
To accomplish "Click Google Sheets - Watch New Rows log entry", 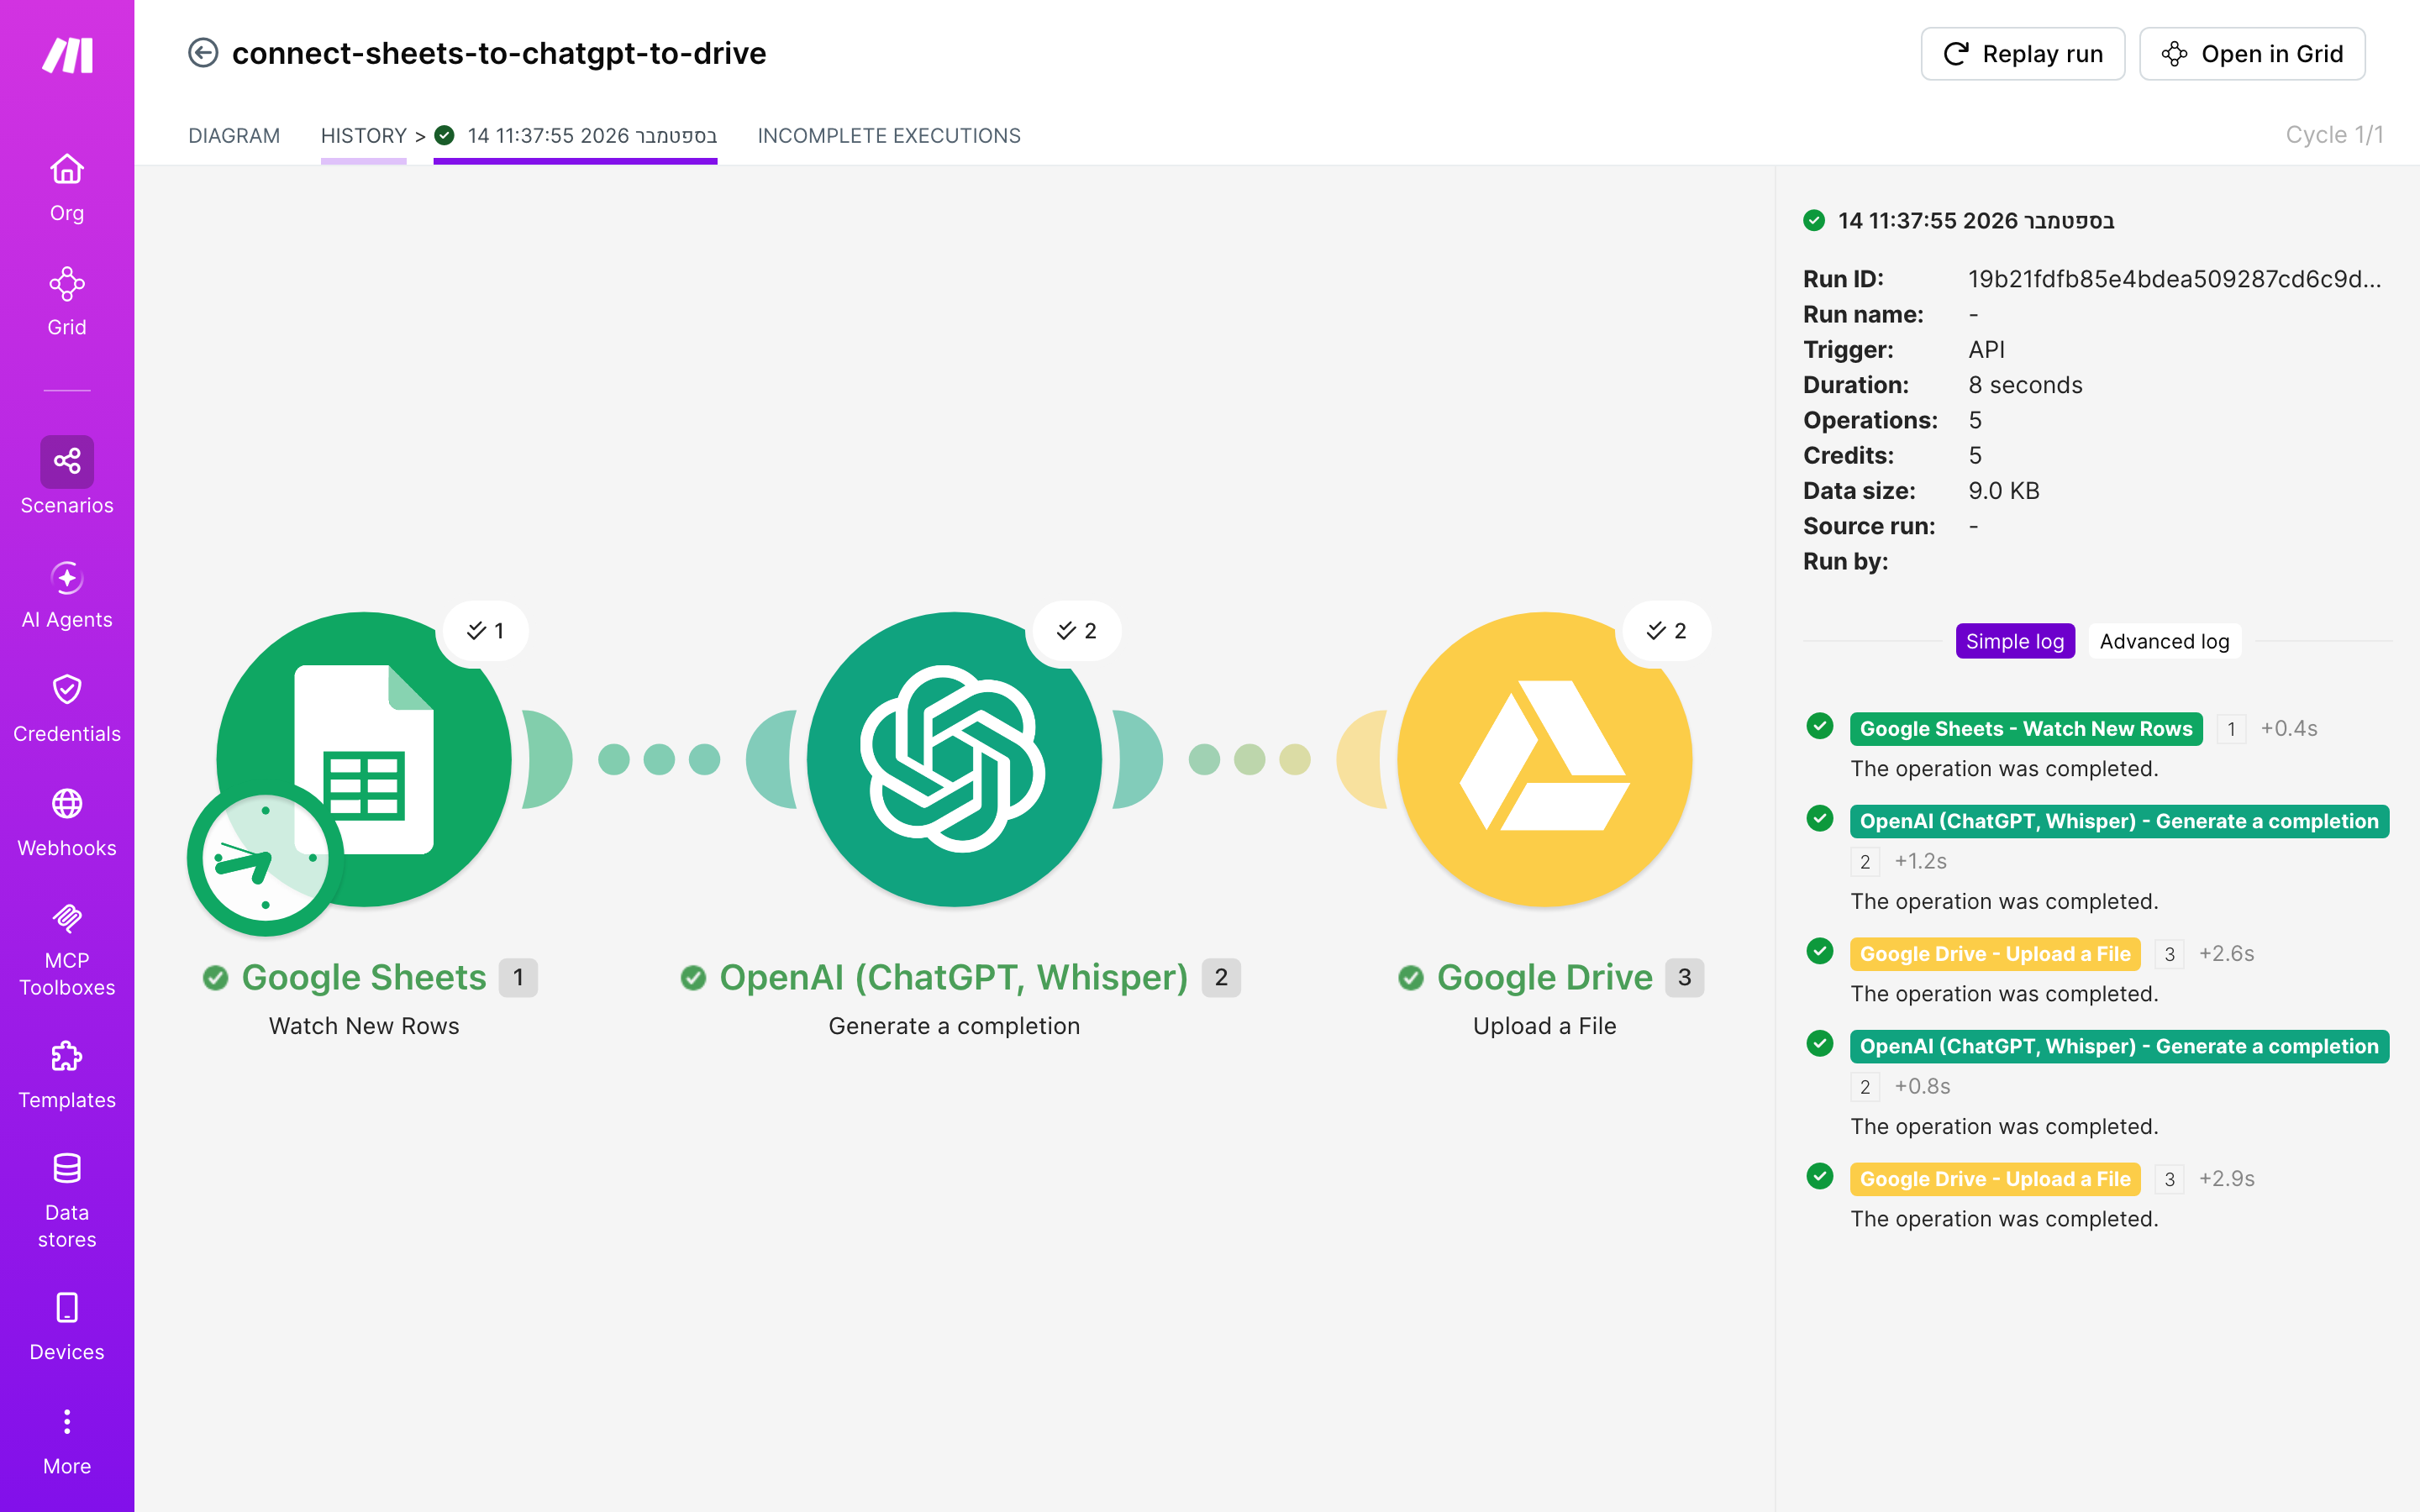I will coord(2026,729).
